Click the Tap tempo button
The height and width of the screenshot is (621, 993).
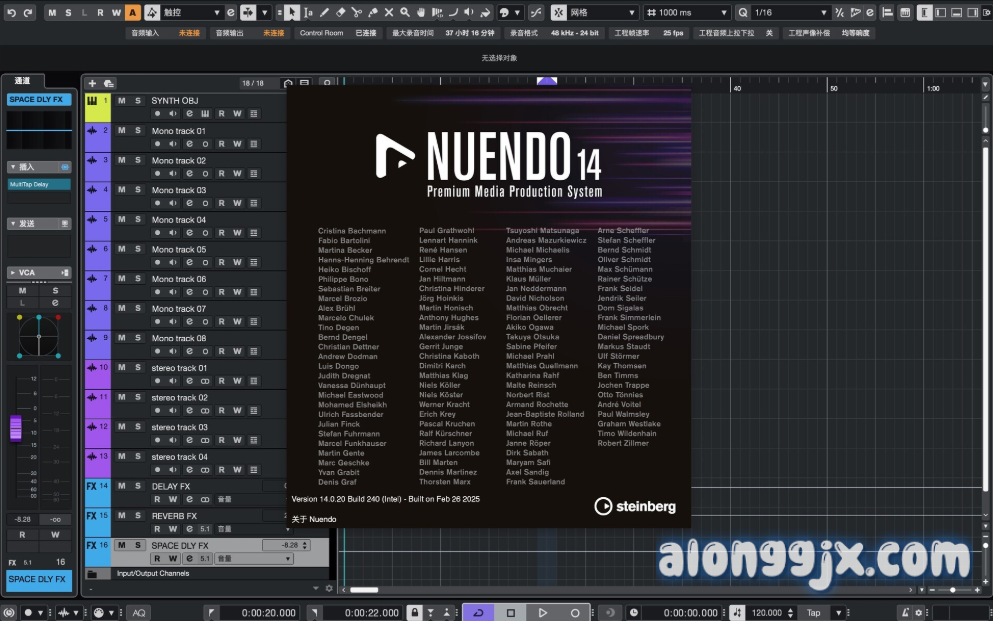(x=813, y=612)
